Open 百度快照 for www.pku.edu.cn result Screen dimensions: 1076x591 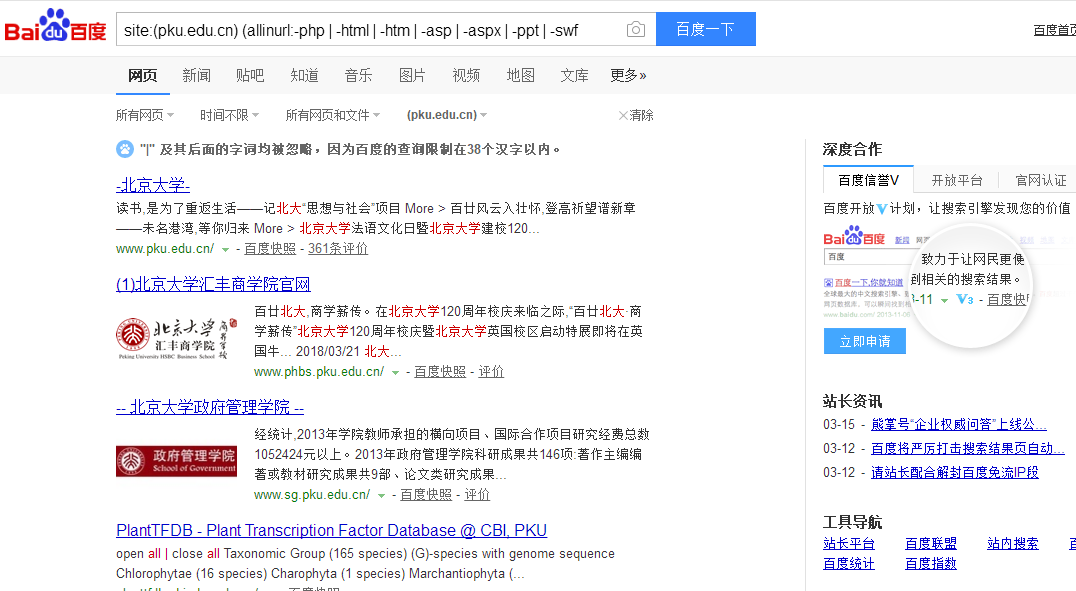click(270, 248)
